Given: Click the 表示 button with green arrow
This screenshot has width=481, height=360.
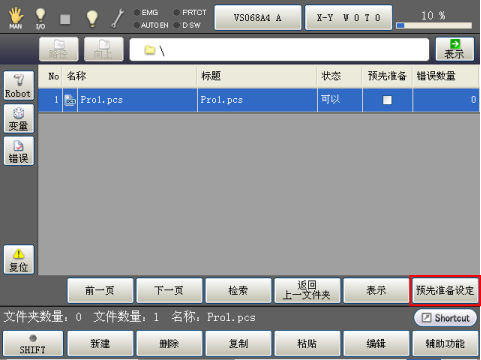Looking at the screenshot, I should [455, 49].
